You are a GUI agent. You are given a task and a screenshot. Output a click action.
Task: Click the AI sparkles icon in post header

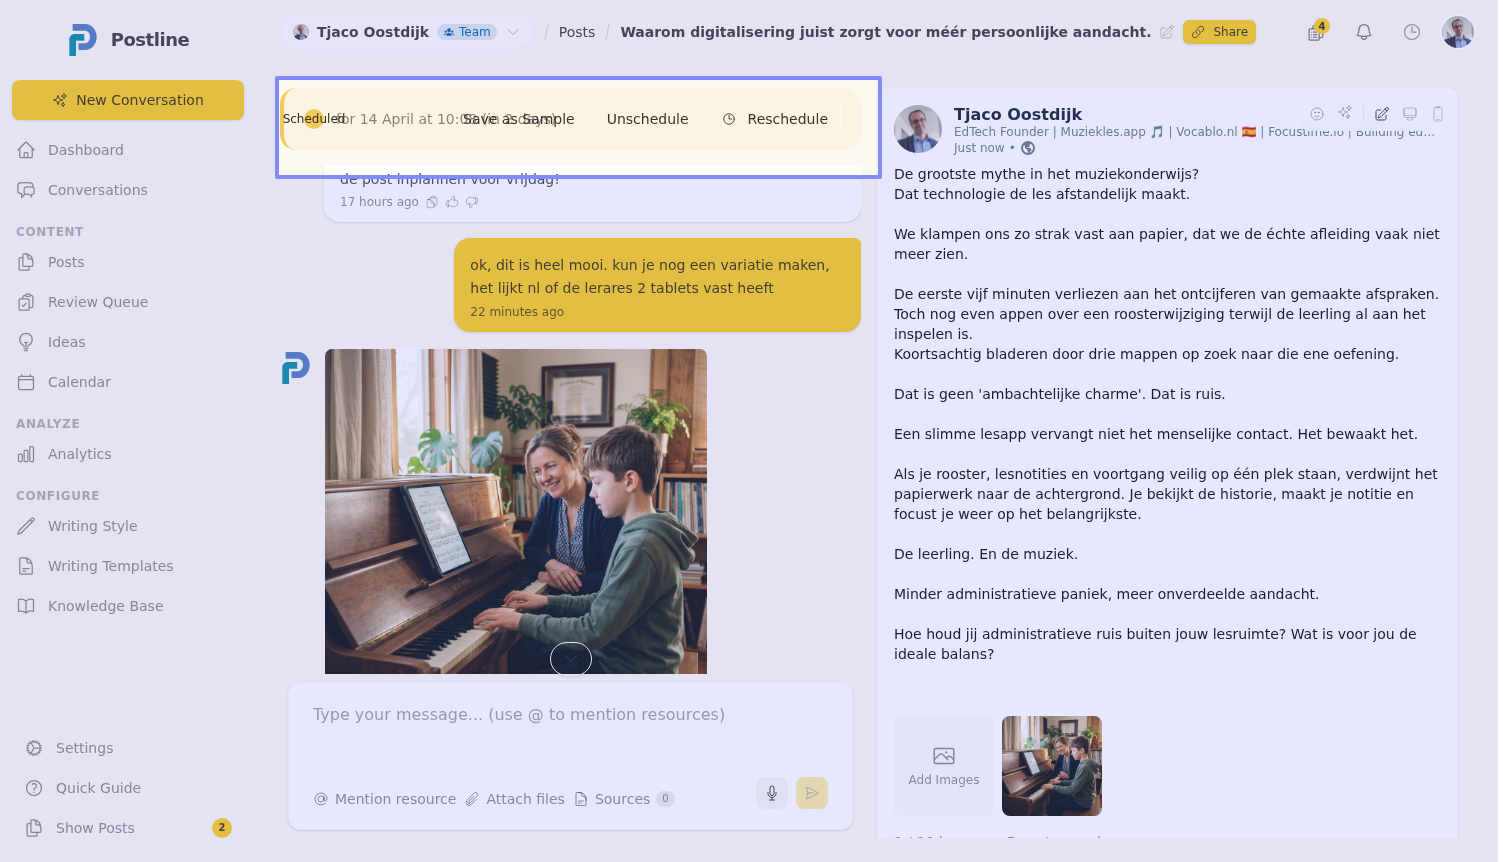pyautogui.click(x=1345, y=113)
